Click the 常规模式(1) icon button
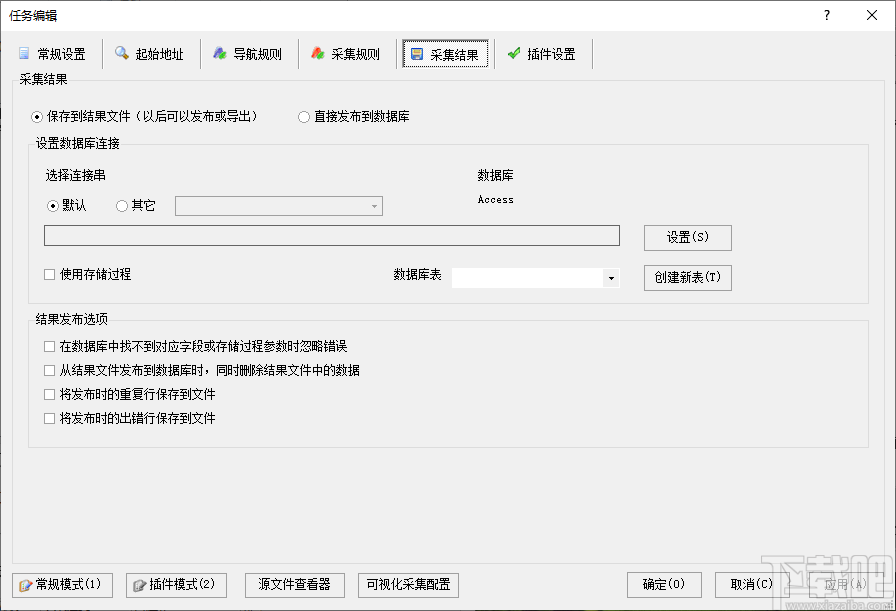 [x=23, y=585]
